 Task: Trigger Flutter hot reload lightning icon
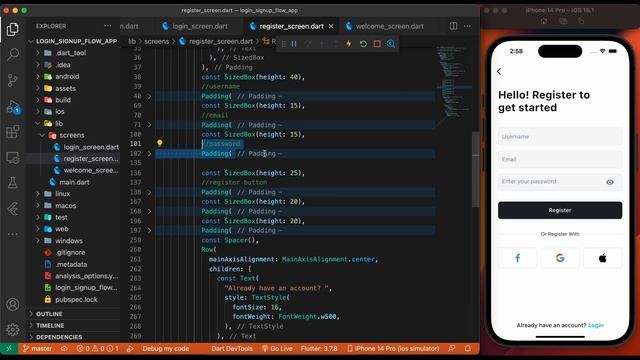(349, 44)
